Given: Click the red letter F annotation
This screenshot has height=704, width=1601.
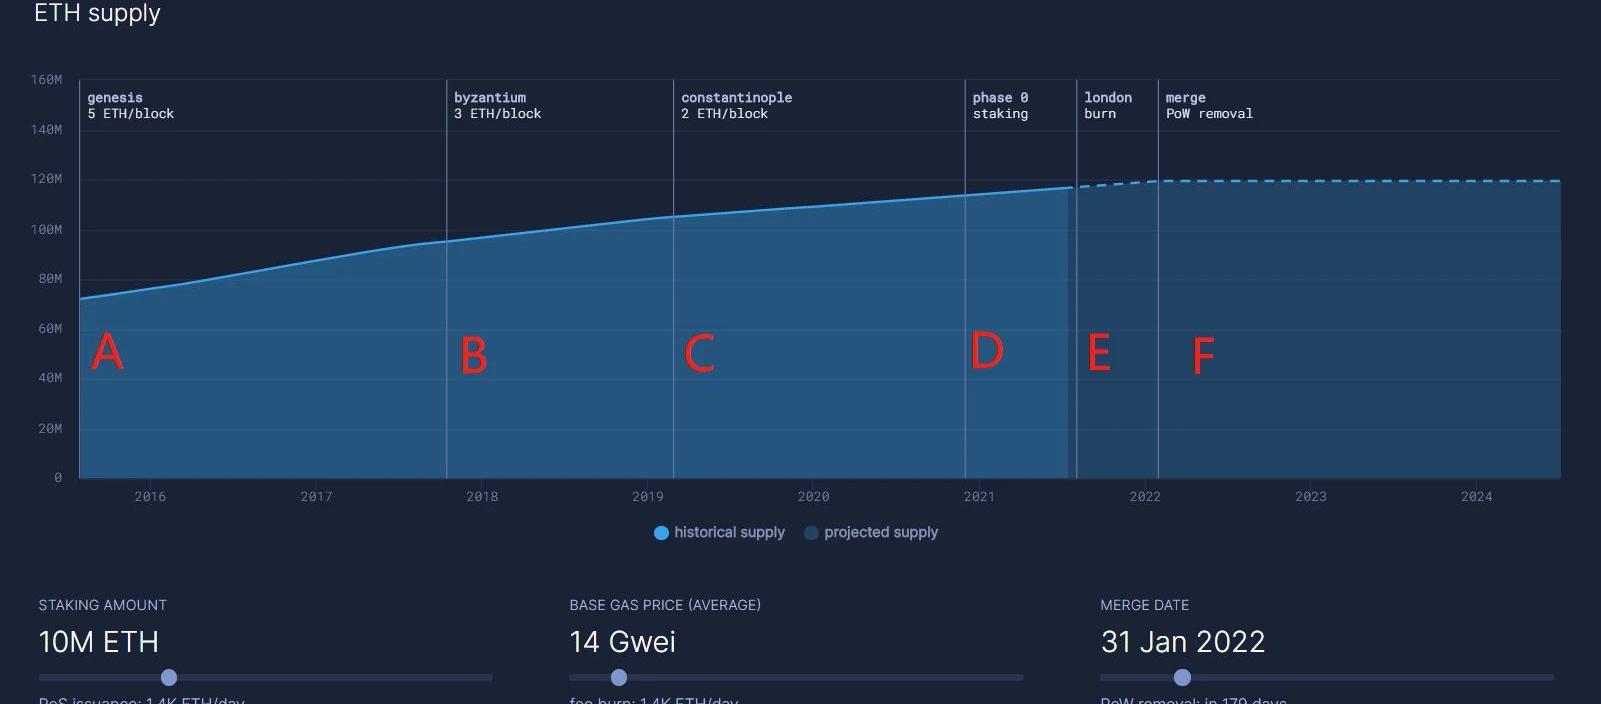Looking at the screenshot, I should [x=1204, y=356].
